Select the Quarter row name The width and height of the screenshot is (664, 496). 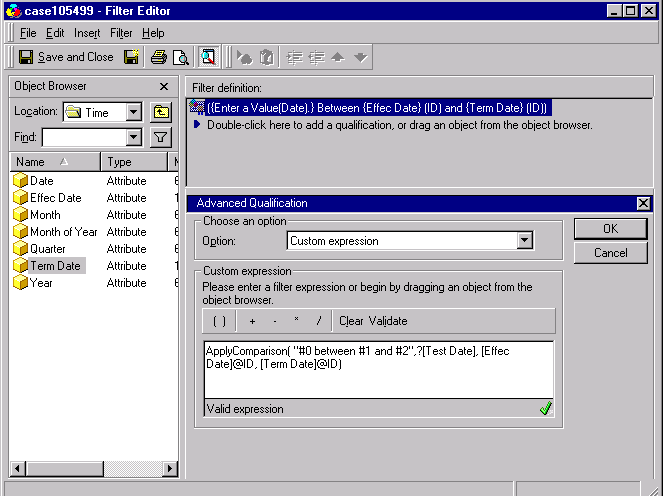coord(47,249)
